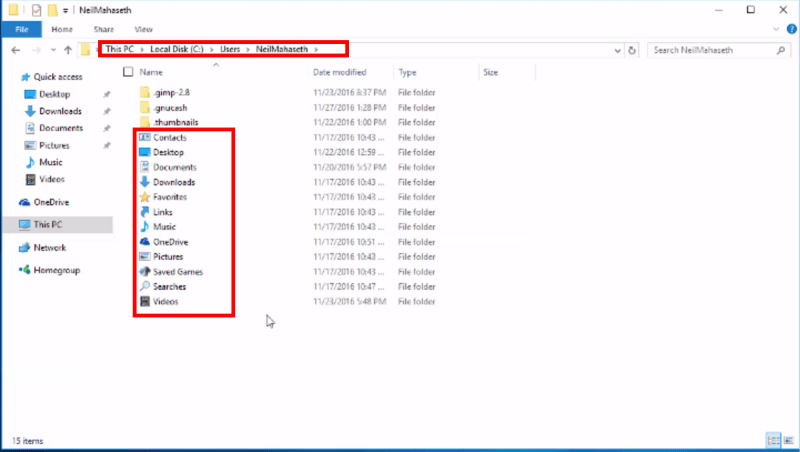Select the Searches magnifier icon
800x452 pixels.
click(145, 286)
